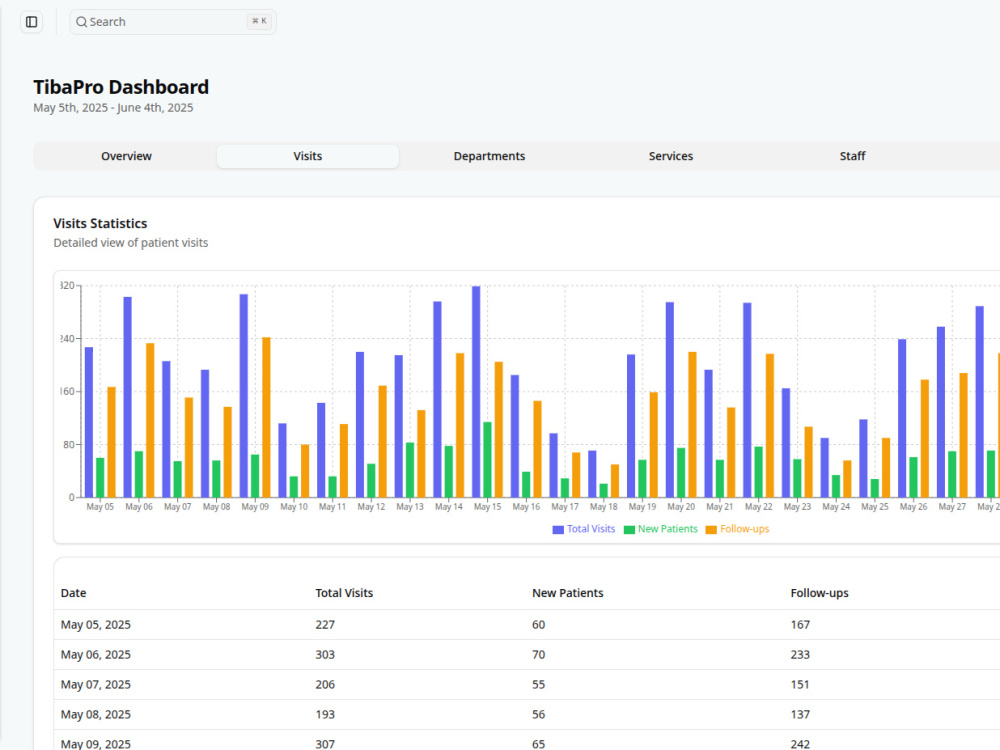Select the May 07, 2025 row date
The image size is (1000, 750).
click(96, 685)
